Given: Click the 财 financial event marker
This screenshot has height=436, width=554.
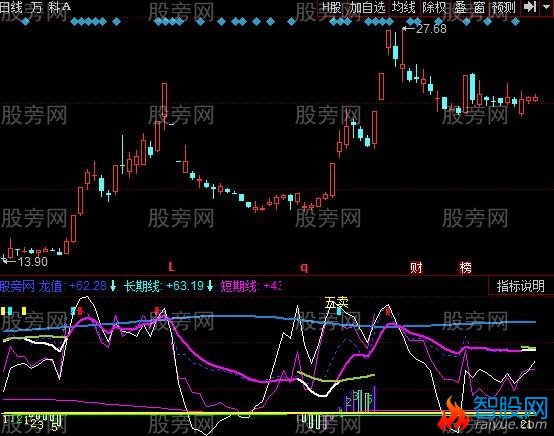Looking at the screenshot, I should click(416, 267).
